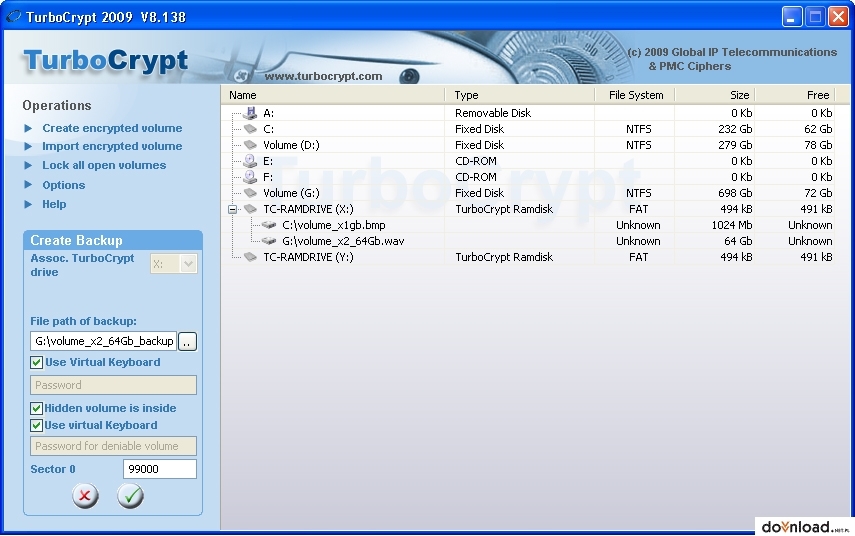Click the TC-RAMDRIVE (Y:) drive icon
855x536 pixels.
250,257
